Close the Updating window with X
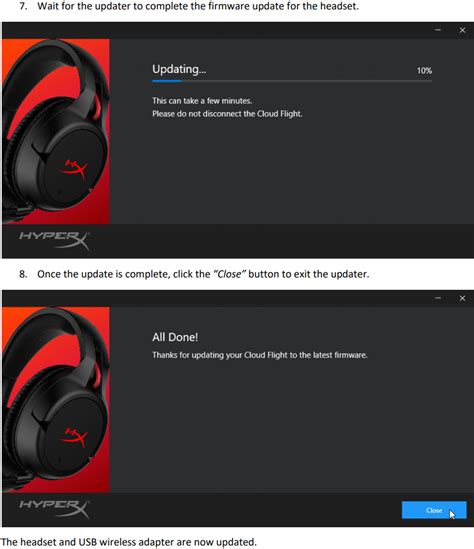The width and height of the screenshot is (474, 549). (462, 30)
